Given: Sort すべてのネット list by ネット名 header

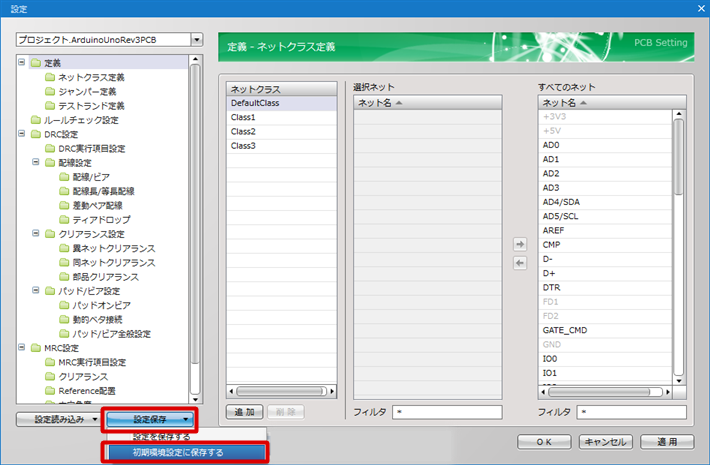Looking at the screenshot, I should 612,103.
